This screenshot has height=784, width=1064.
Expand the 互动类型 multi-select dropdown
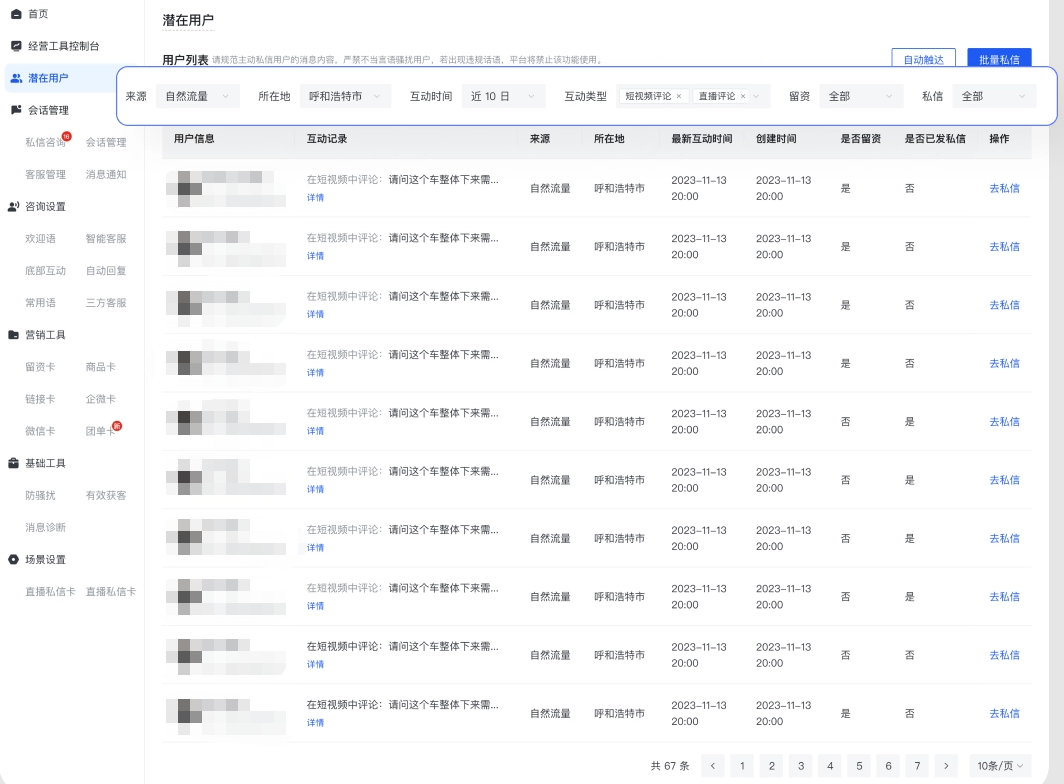point(757,96)
